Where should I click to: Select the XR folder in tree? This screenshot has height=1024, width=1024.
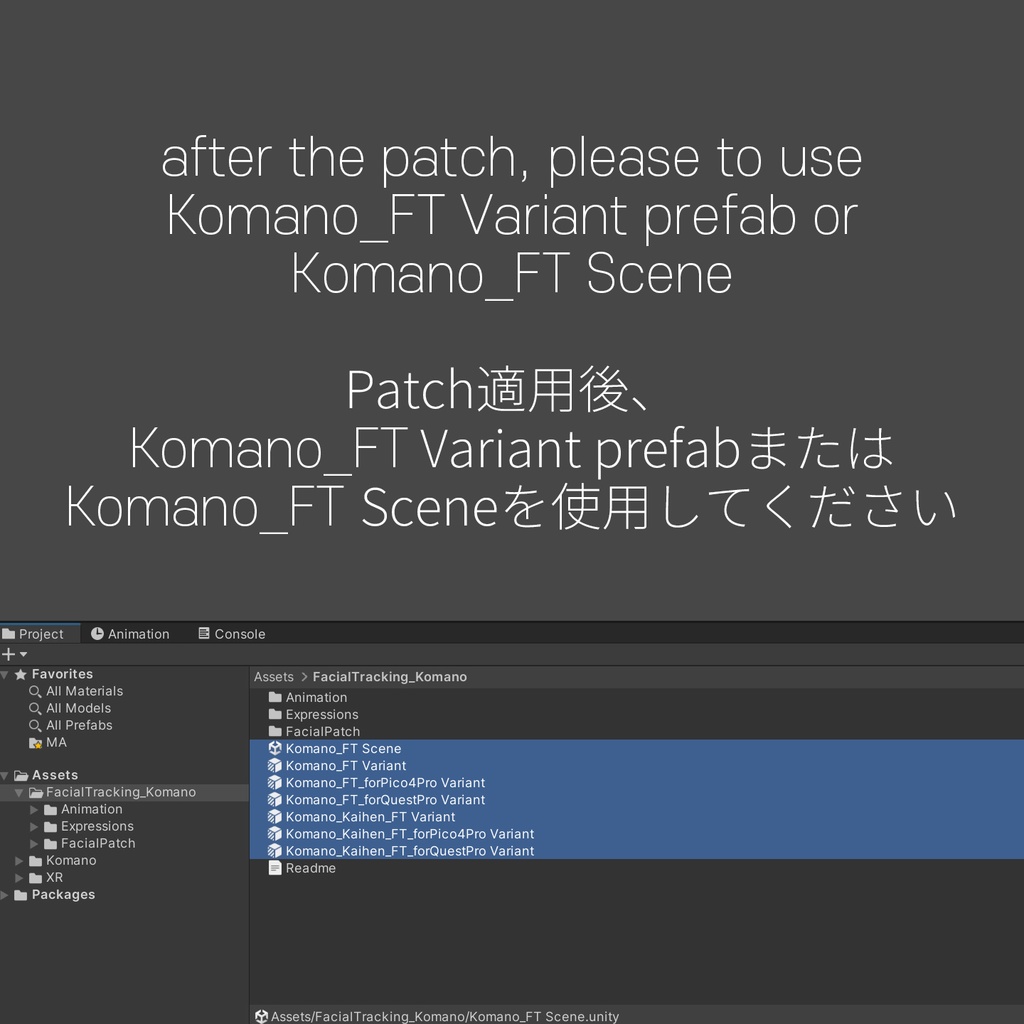54,878
